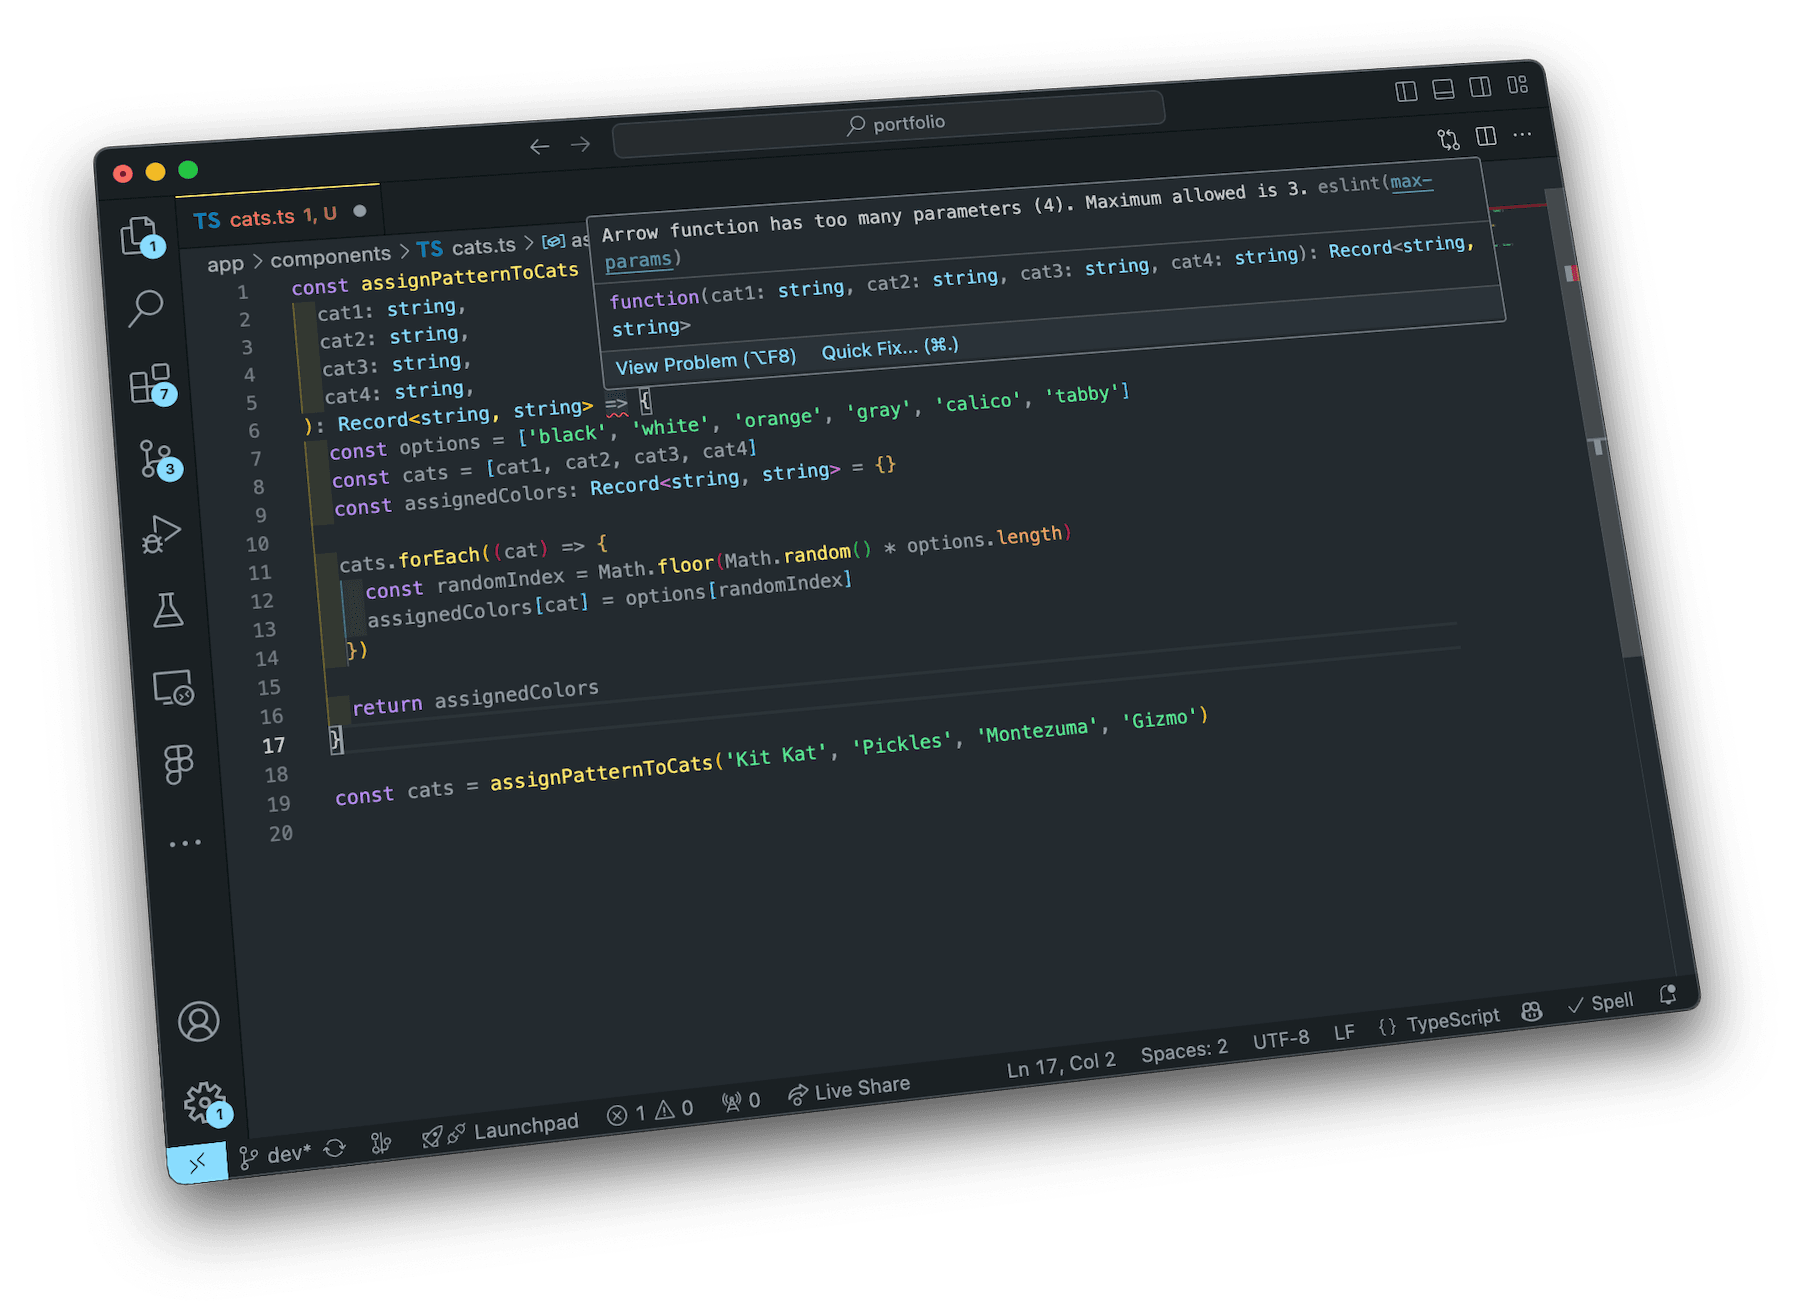This screenshot has height=1314, width=1800.
Task: Open the Extensions view with badge 7
Action: (x=152, y=383)
